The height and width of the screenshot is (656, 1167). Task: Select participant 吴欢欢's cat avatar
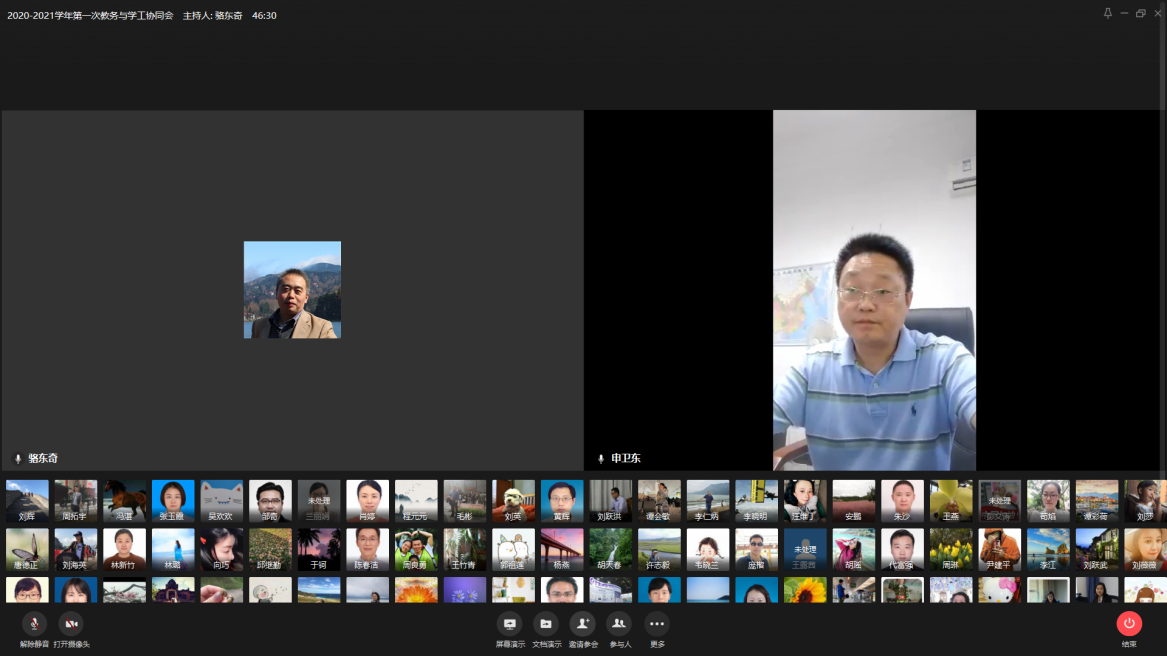coord(222,501)
